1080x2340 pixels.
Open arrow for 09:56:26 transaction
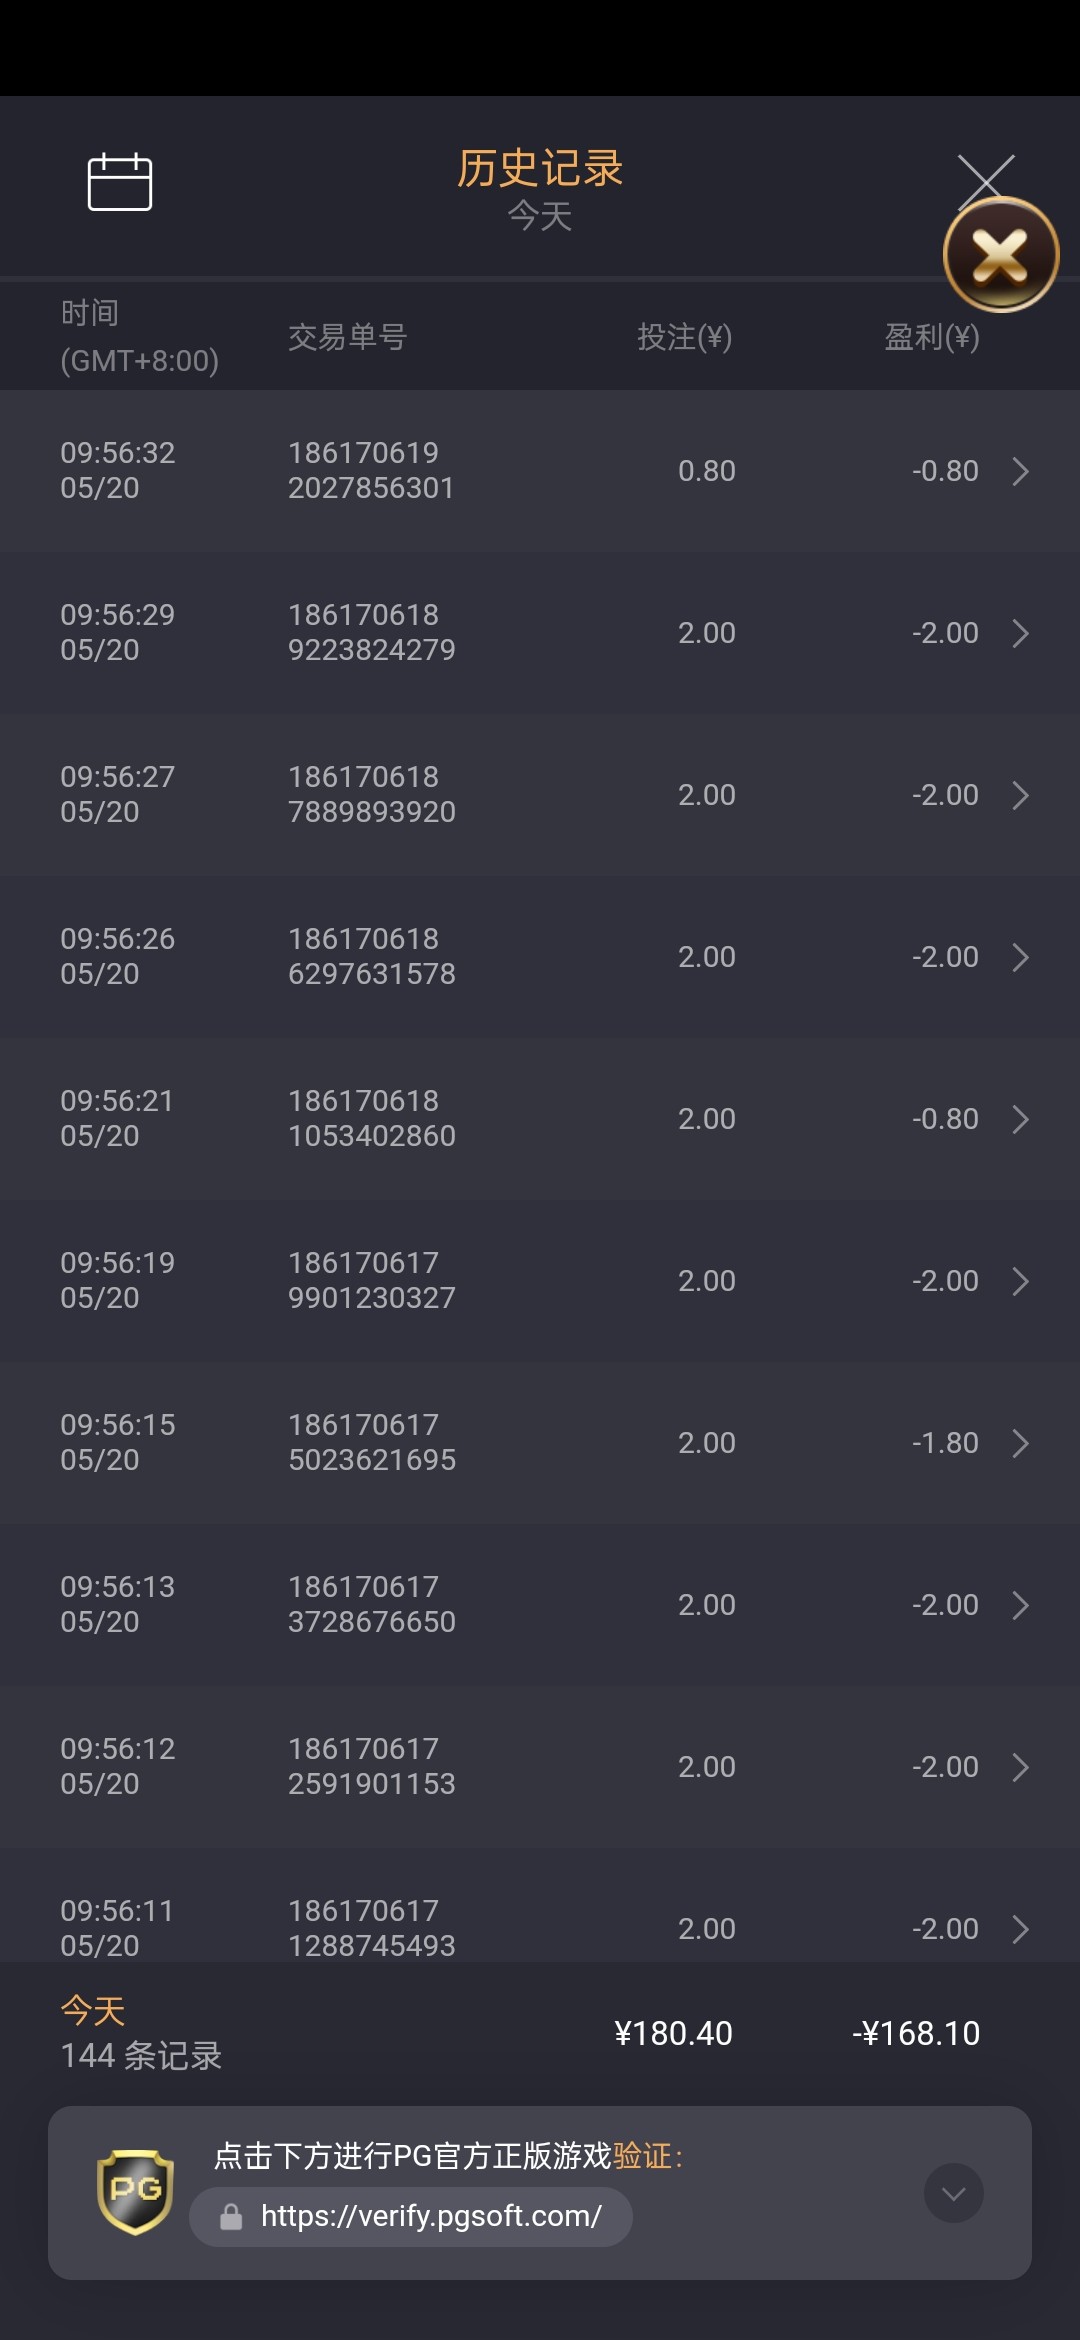coord(1020,957)
